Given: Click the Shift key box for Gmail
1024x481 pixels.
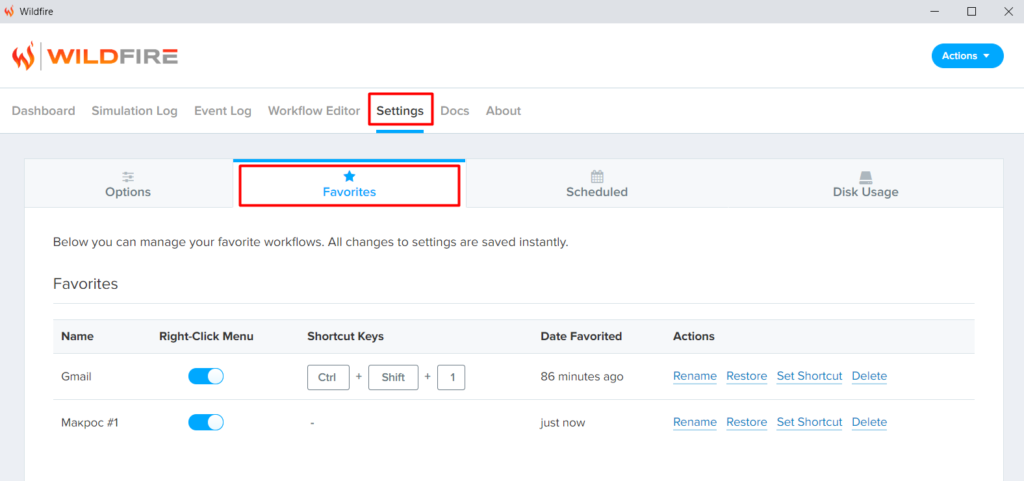Looking at the screenshot, I should (393, 377).
